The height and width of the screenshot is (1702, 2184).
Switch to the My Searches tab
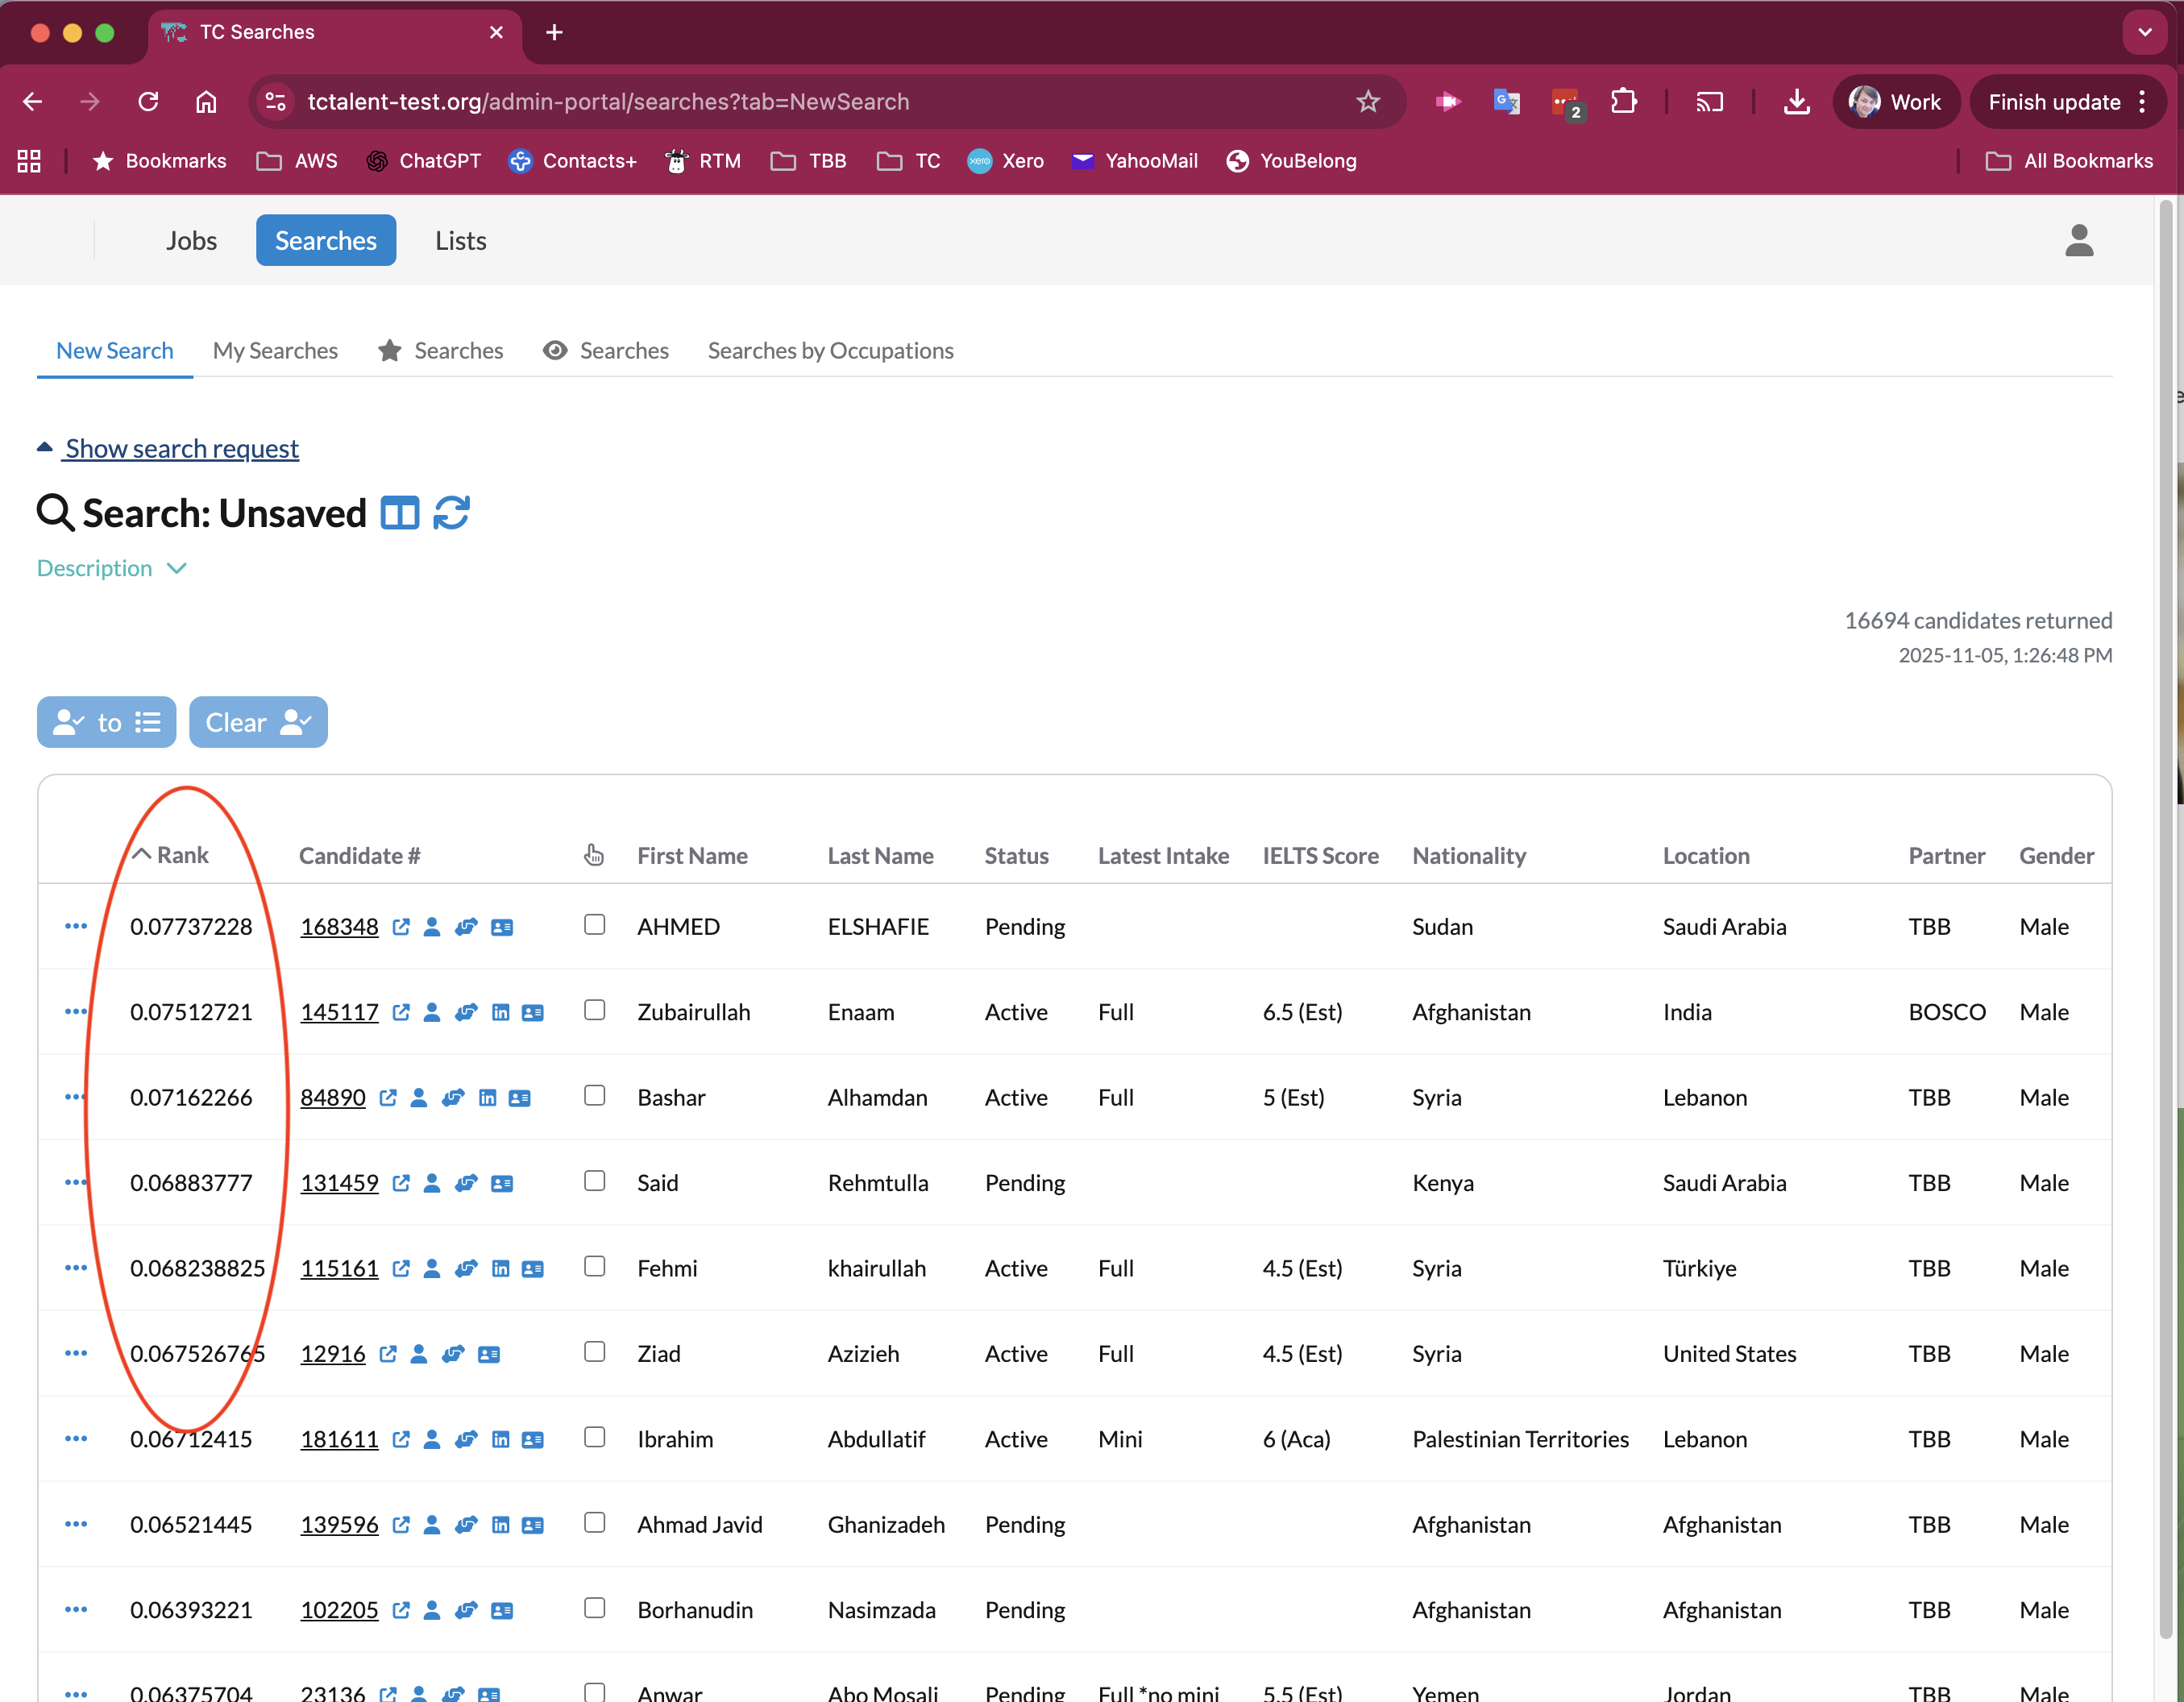click(275, 350)
